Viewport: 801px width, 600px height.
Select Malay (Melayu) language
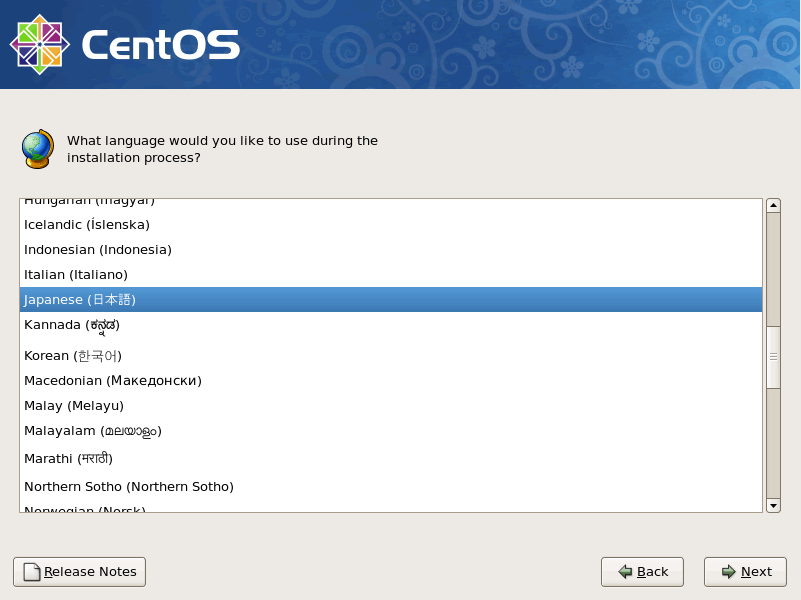tap(391, 405)
